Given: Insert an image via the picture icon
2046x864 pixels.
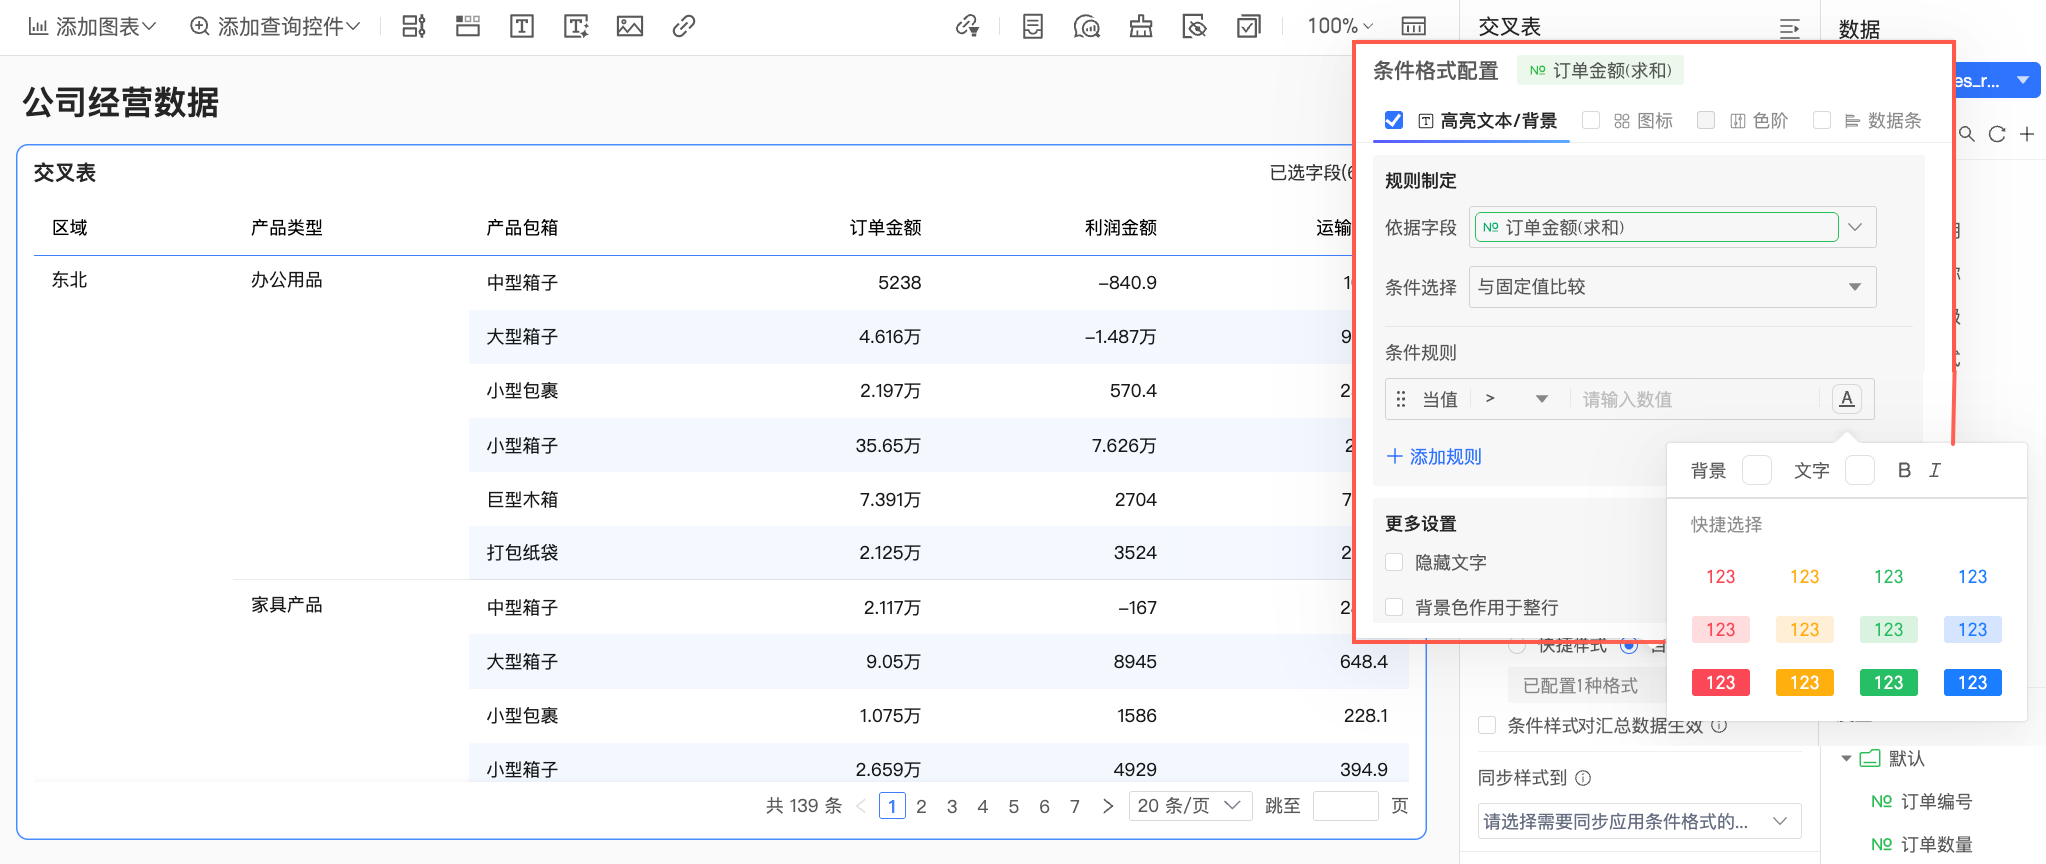Looking at the screenshot, I should pyautogui.click(x=630, y=26).
